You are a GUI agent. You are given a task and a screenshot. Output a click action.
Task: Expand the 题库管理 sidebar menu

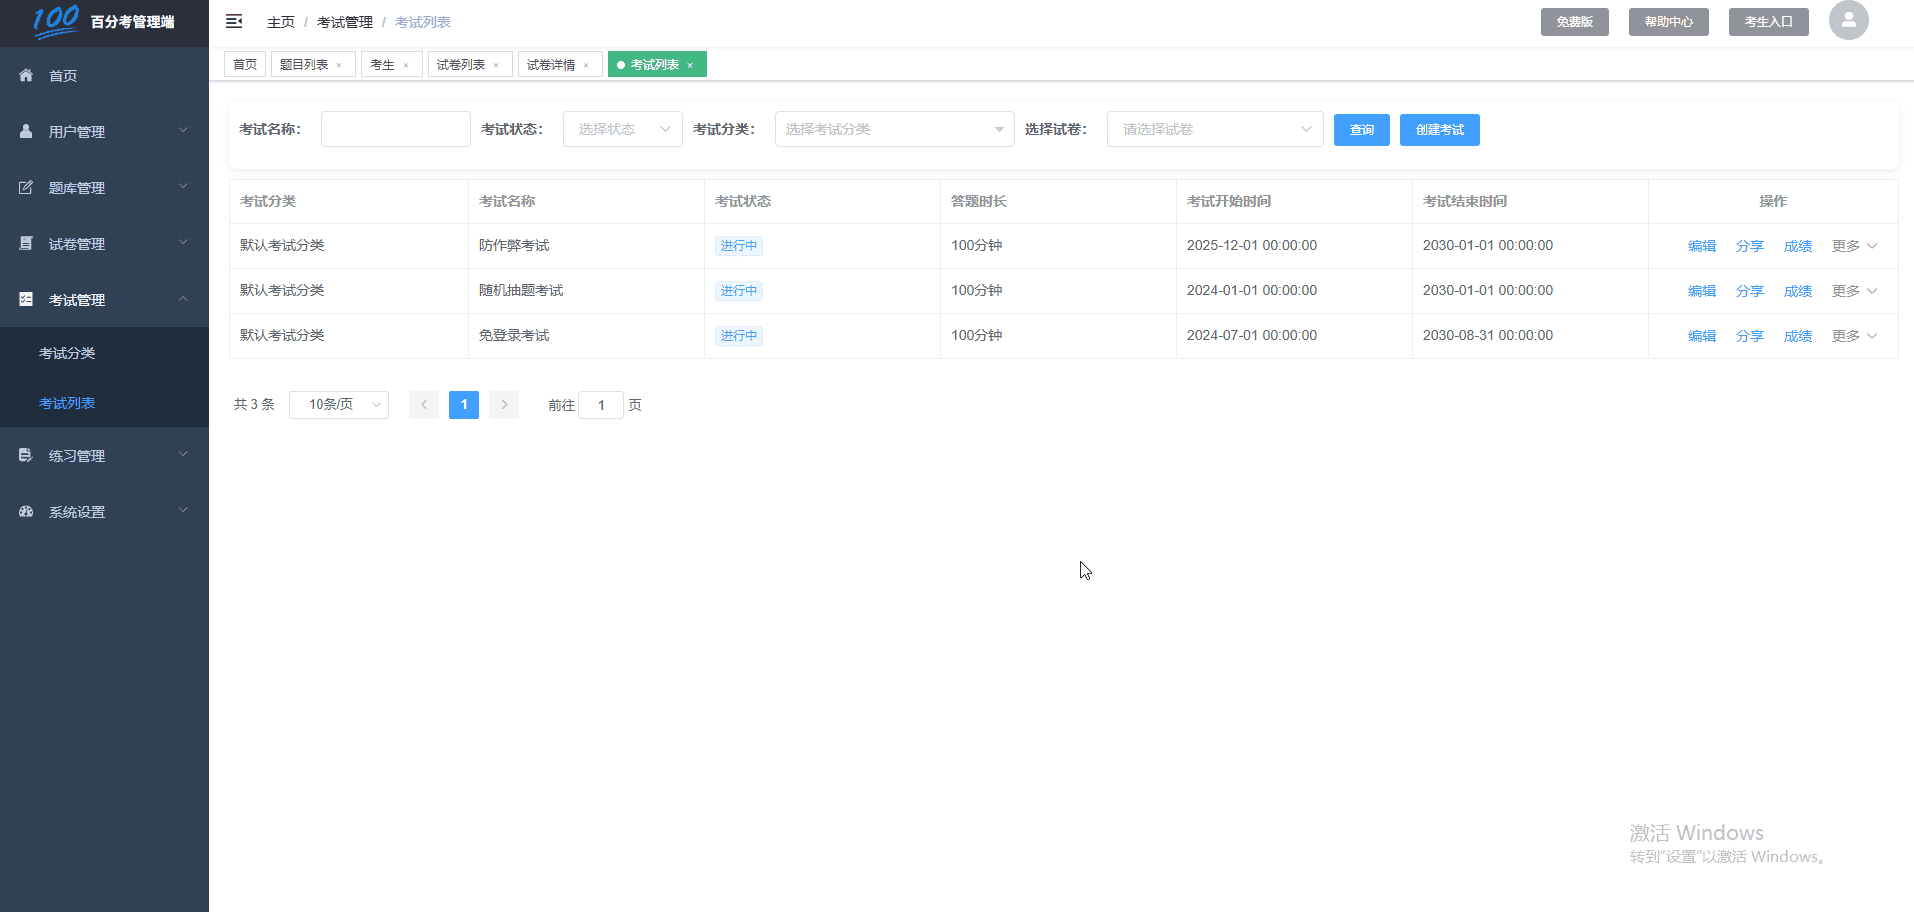pos(104,188)
